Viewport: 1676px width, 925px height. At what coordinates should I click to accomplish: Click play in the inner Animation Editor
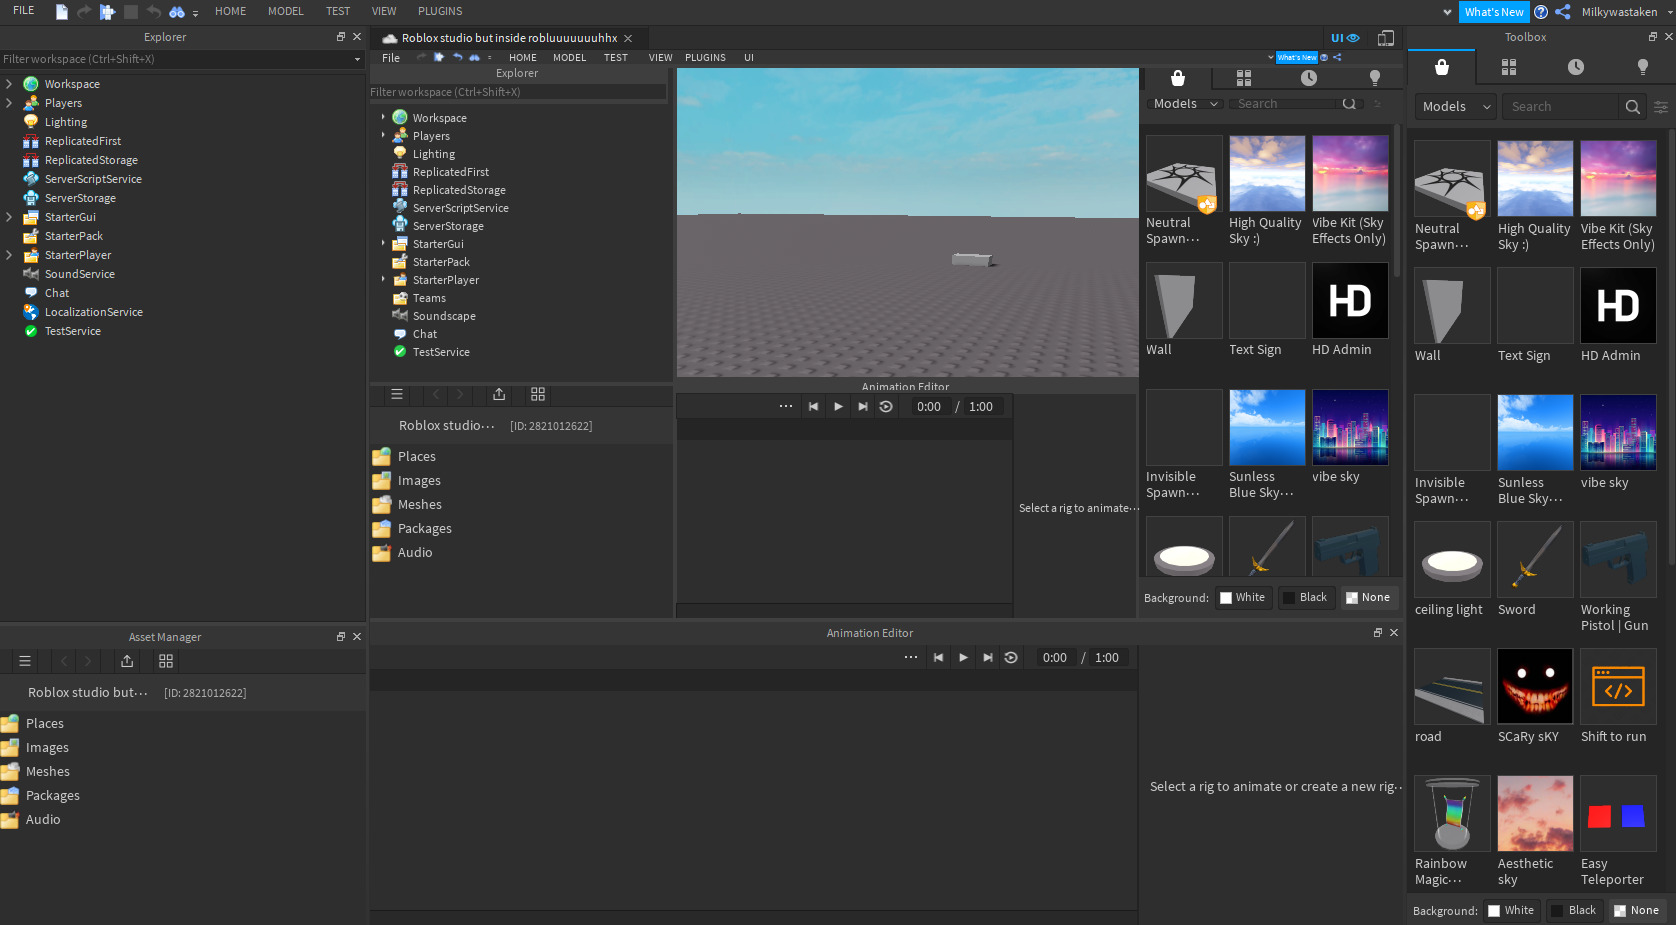(x=838, y=407)
